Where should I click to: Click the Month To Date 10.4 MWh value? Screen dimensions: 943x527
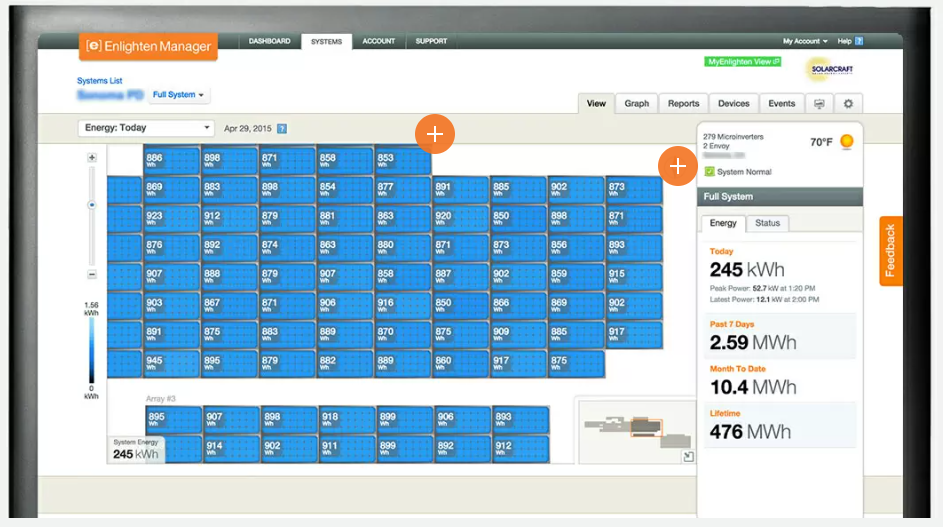(x=752, y=387)
